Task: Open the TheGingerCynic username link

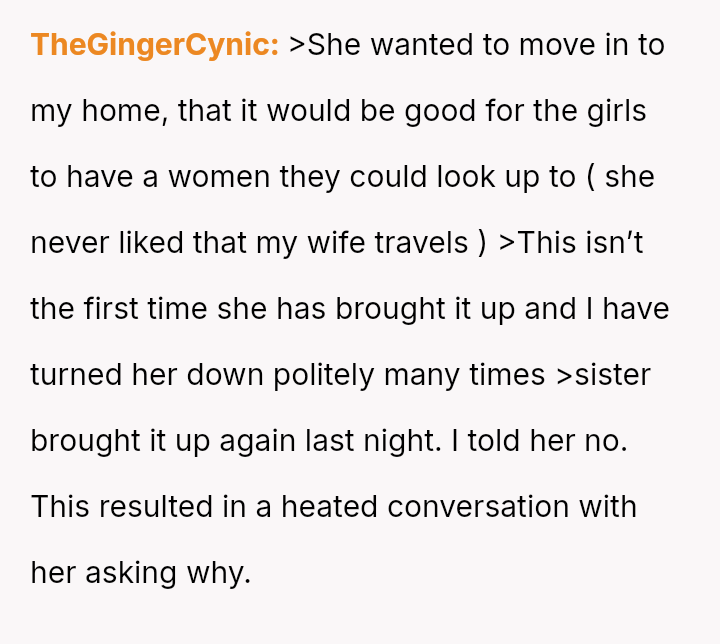Action: click(x=154, y=45)
